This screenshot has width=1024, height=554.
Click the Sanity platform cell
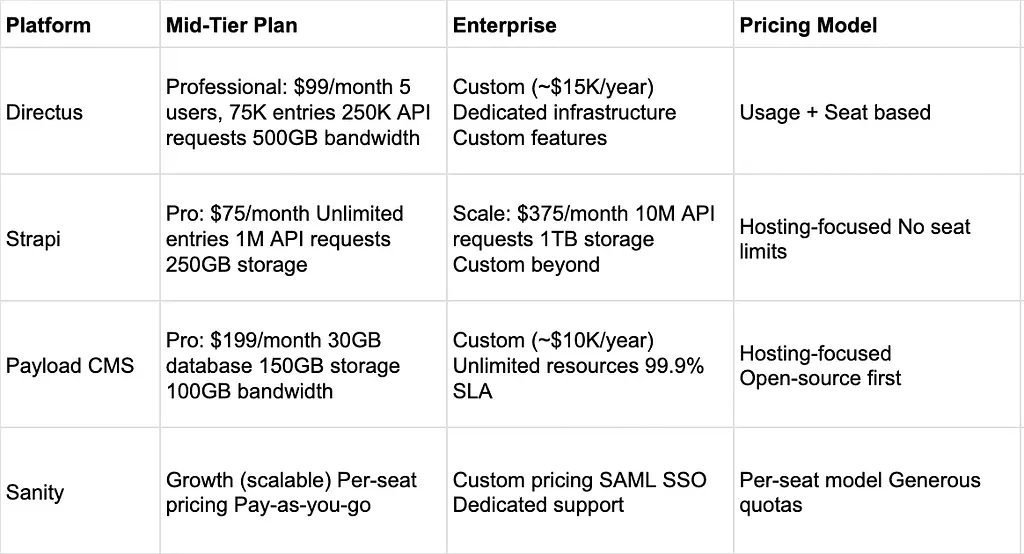point(35,492)
